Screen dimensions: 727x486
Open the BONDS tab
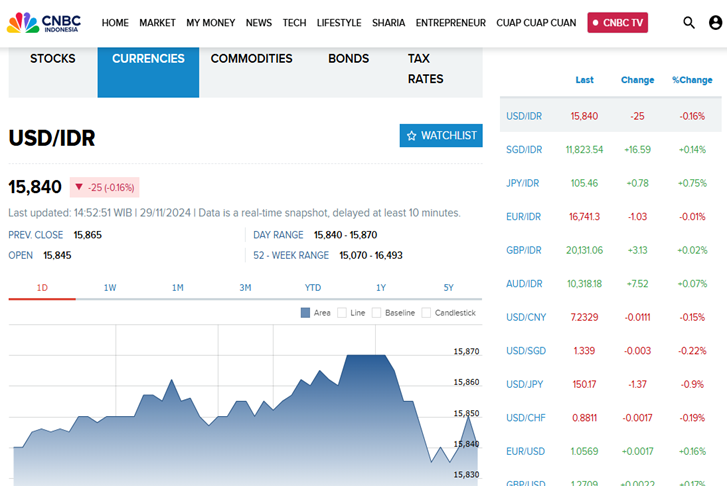(348, 59)
